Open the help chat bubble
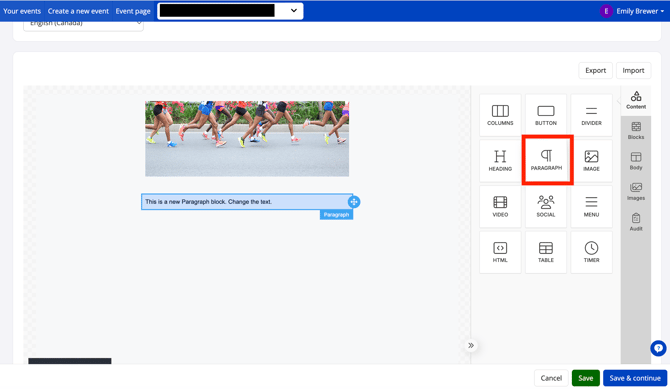The height and width of the screenshot is (389, 670). 658,348
